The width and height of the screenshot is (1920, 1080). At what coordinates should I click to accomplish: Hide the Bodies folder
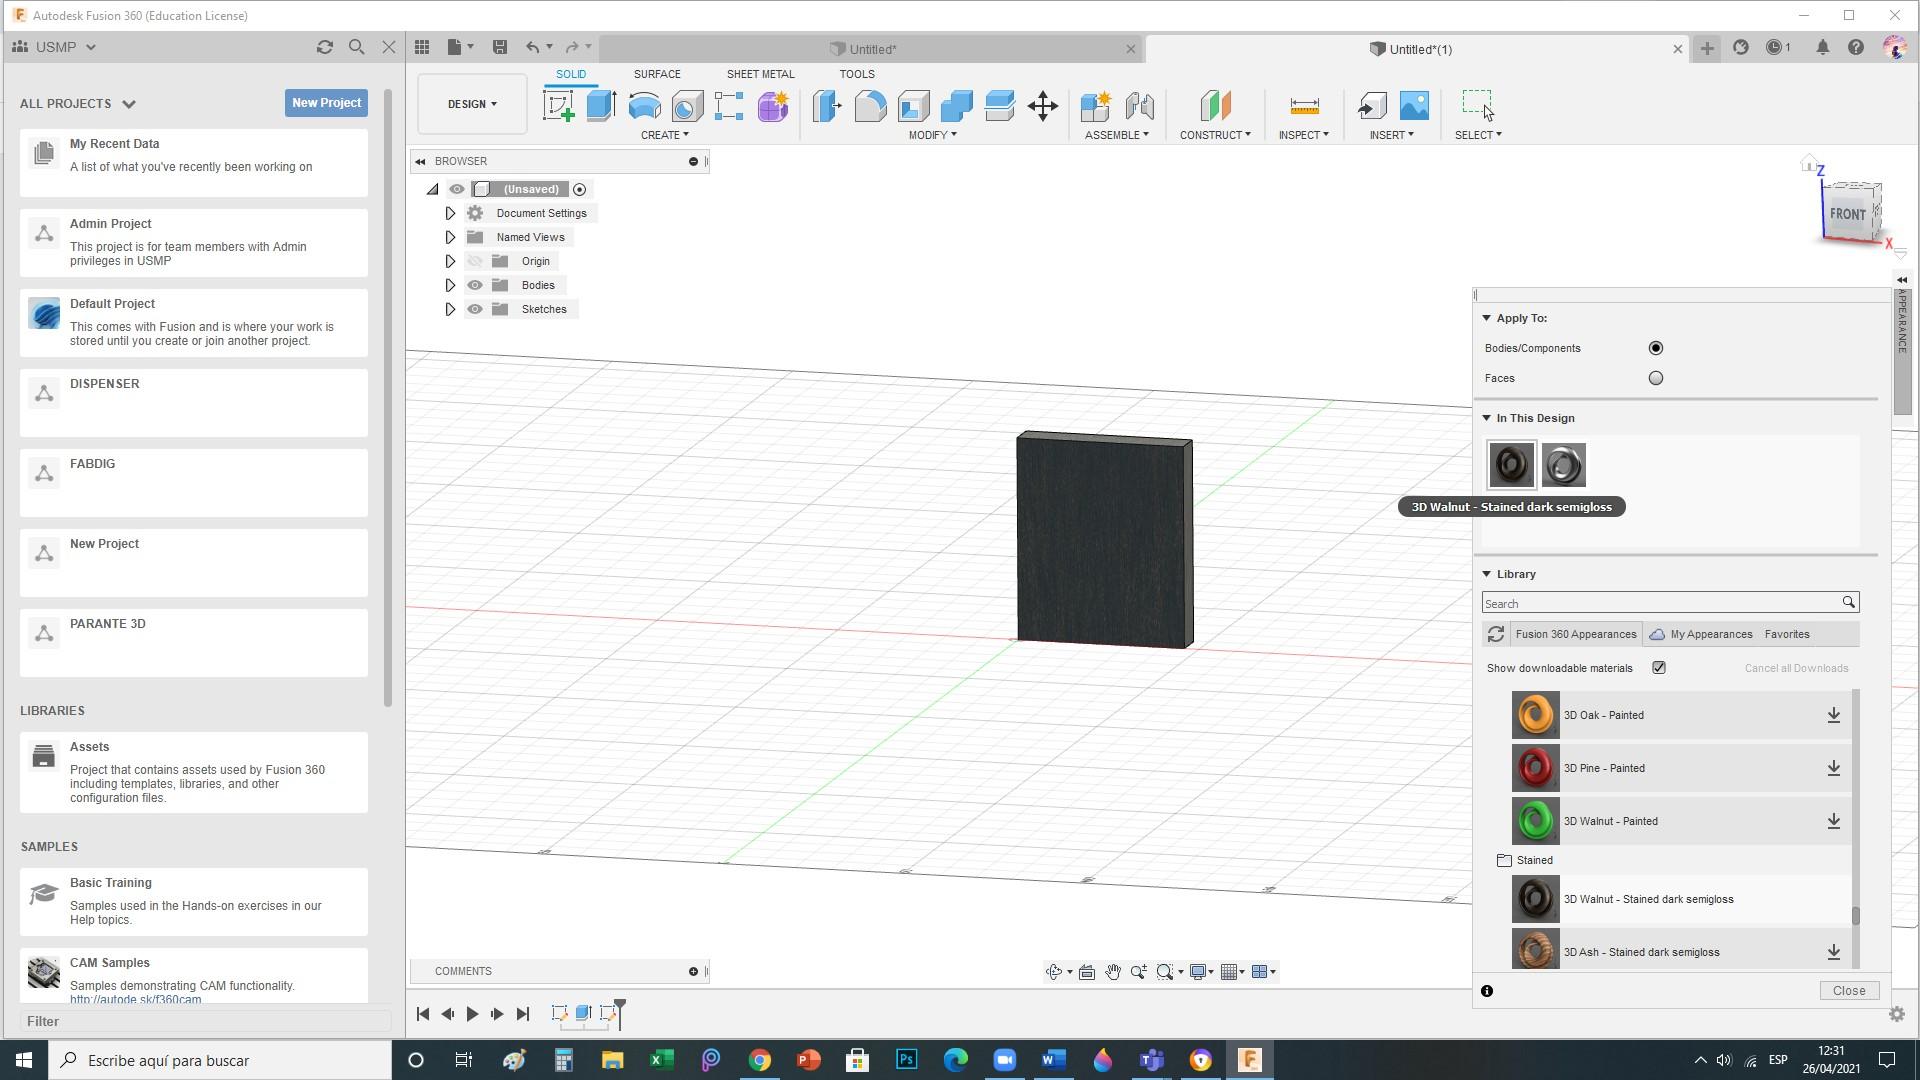coord(475,285)
